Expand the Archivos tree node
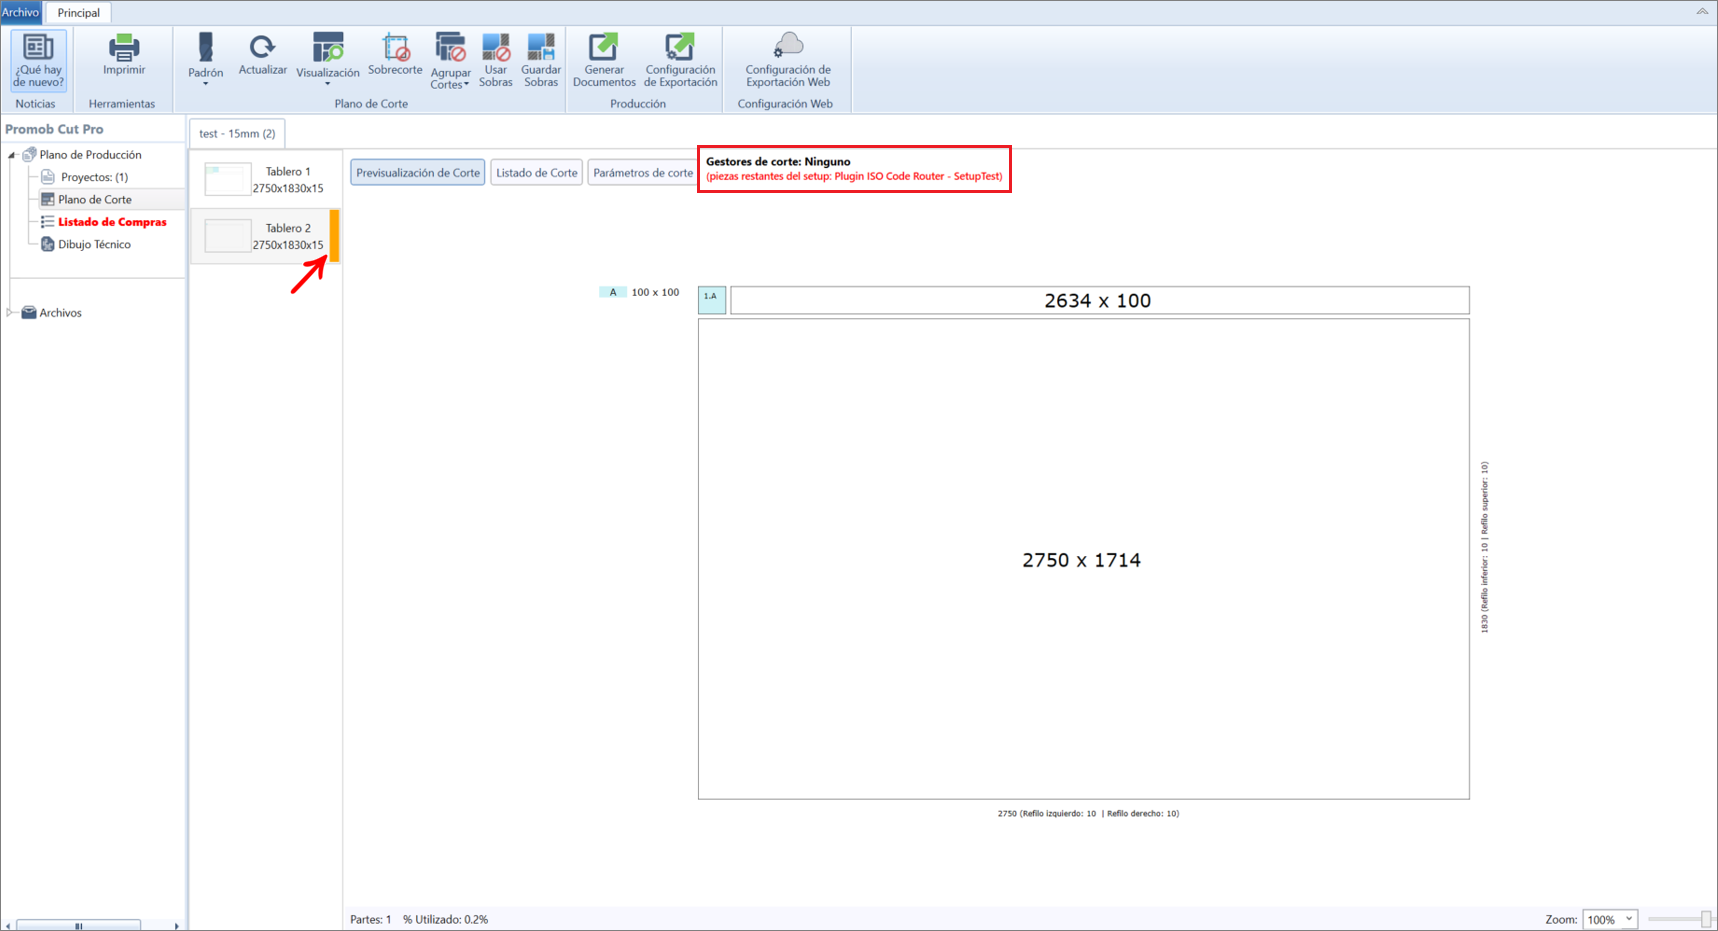Screen dimensions: 1718x931 click(10, 313)
